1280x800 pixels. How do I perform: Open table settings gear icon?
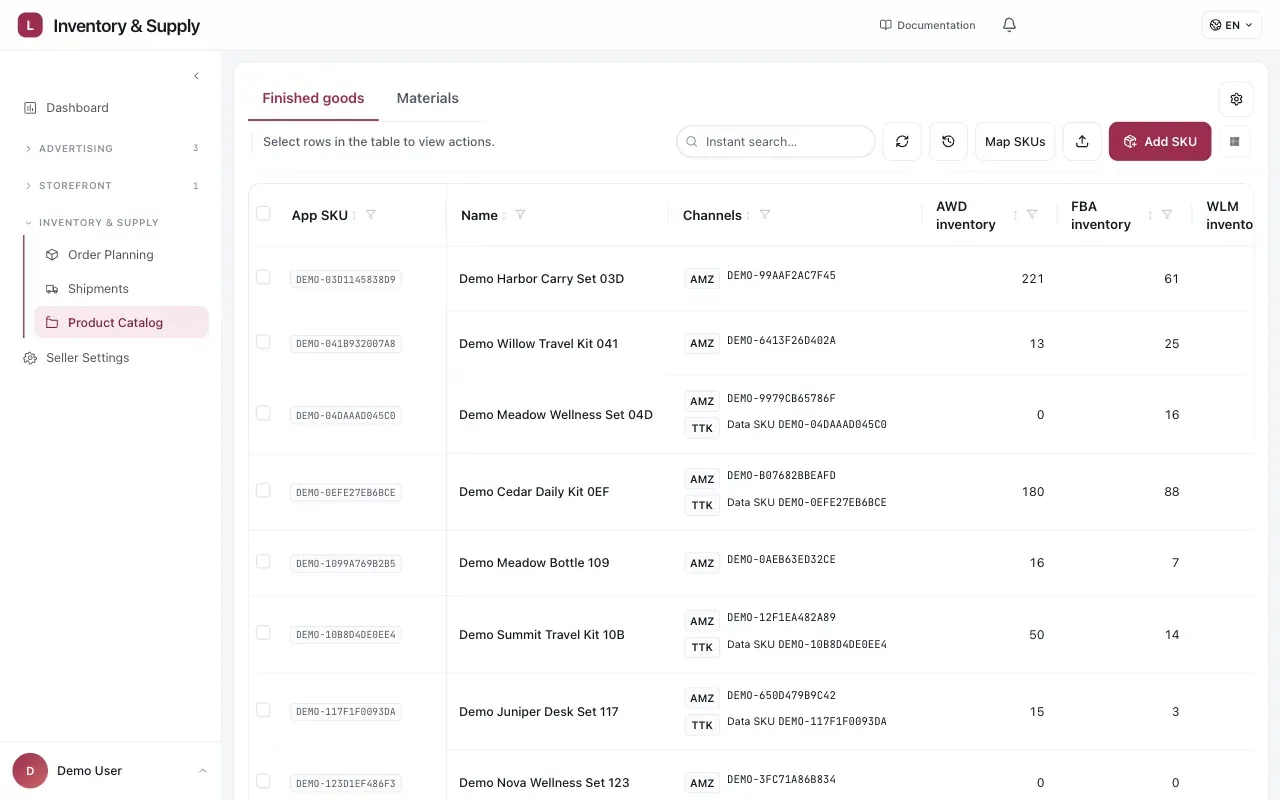[1236, 99]
